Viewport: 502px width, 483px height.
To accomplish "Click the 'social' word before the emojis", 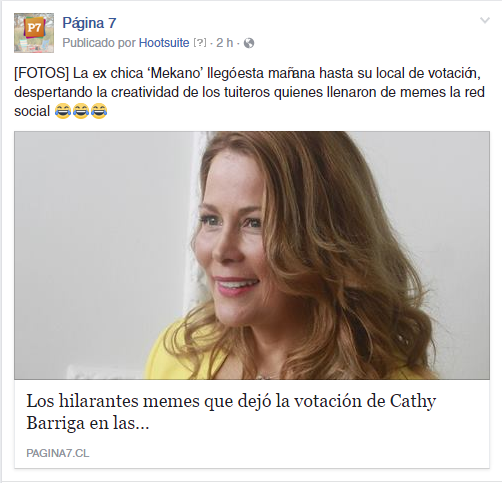I will point(32,111).
